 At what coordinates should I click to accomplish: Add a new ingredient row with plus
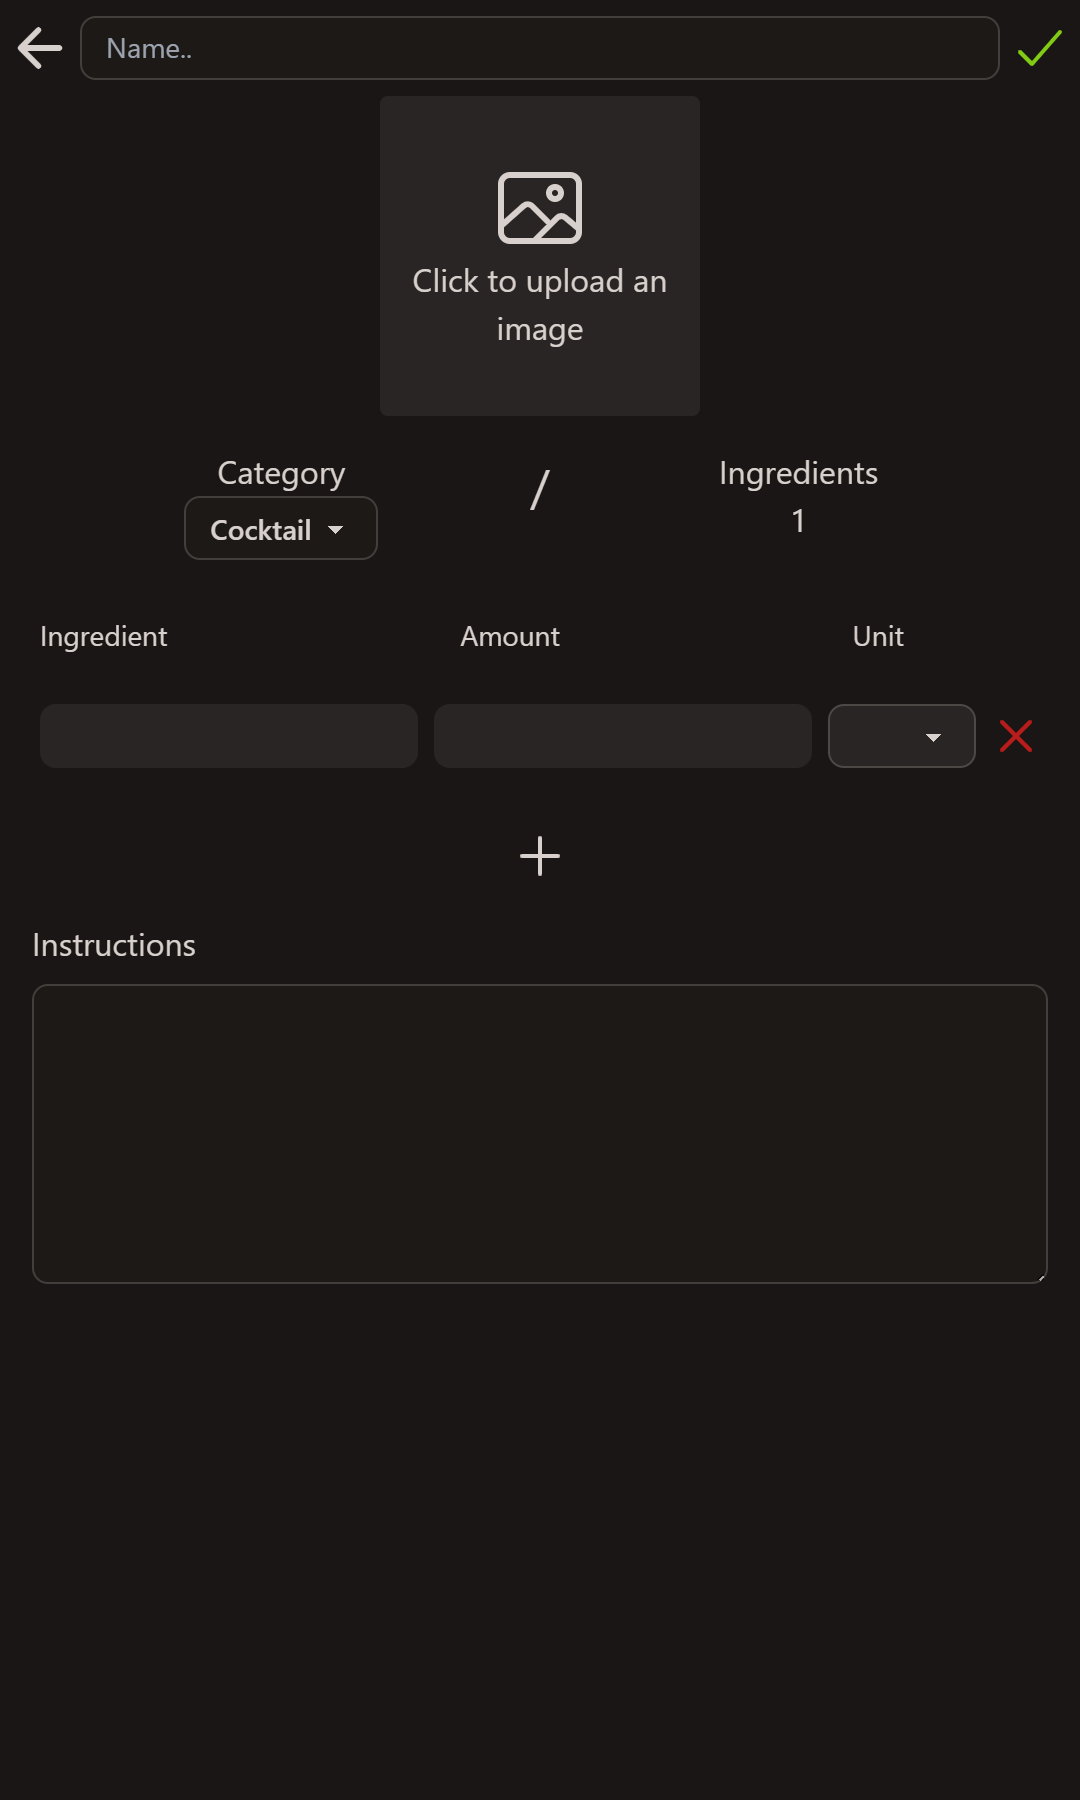pyautogui.click(x=540, y=856)
